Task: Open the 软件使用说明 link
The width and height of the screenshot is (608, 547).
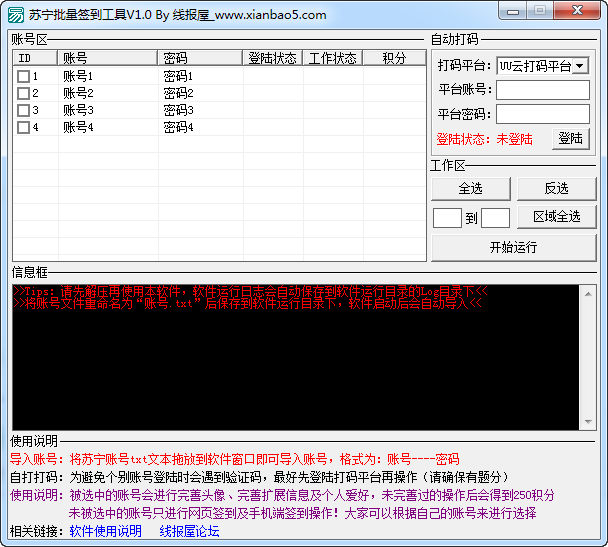Action: coord(105,531)
